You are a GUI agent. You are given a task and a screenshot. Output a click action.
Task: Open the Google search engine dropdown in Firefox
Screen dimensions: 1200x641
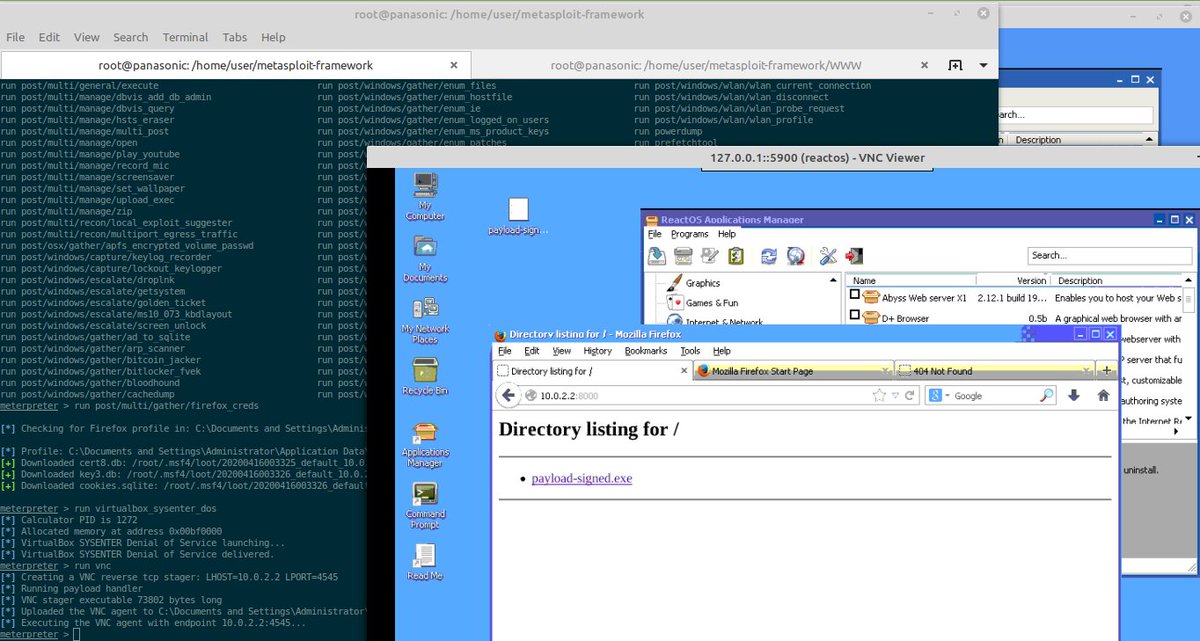947,396
